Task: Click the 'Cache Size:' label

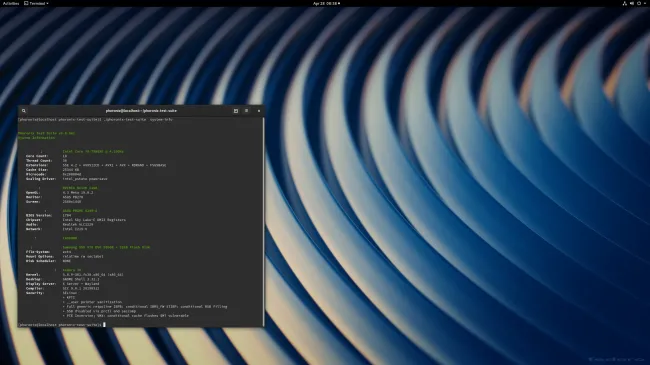Action: (x=37, y=170)
